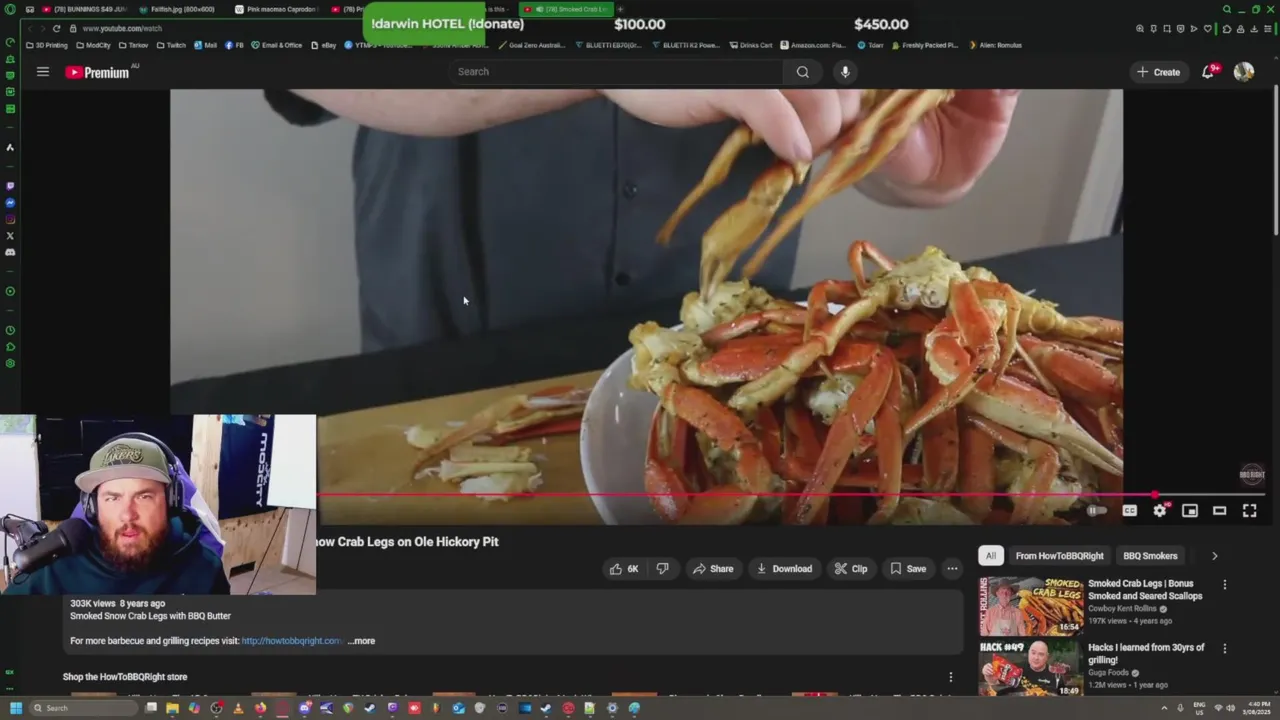Show hidden system tray icons
Viewport: 1280px width, 720px height.
pyautogui.click(x=1165, y=708)
